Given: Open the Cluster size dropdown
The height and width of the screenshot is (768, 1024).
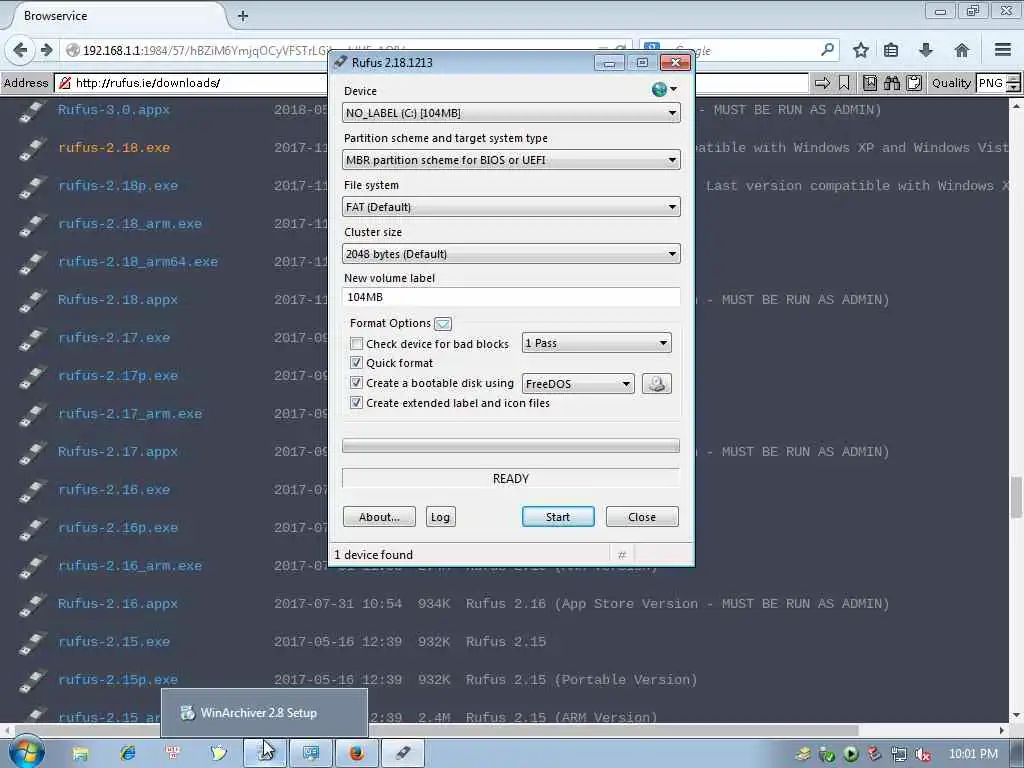Looking at the screenshot, I should (511, 254).
